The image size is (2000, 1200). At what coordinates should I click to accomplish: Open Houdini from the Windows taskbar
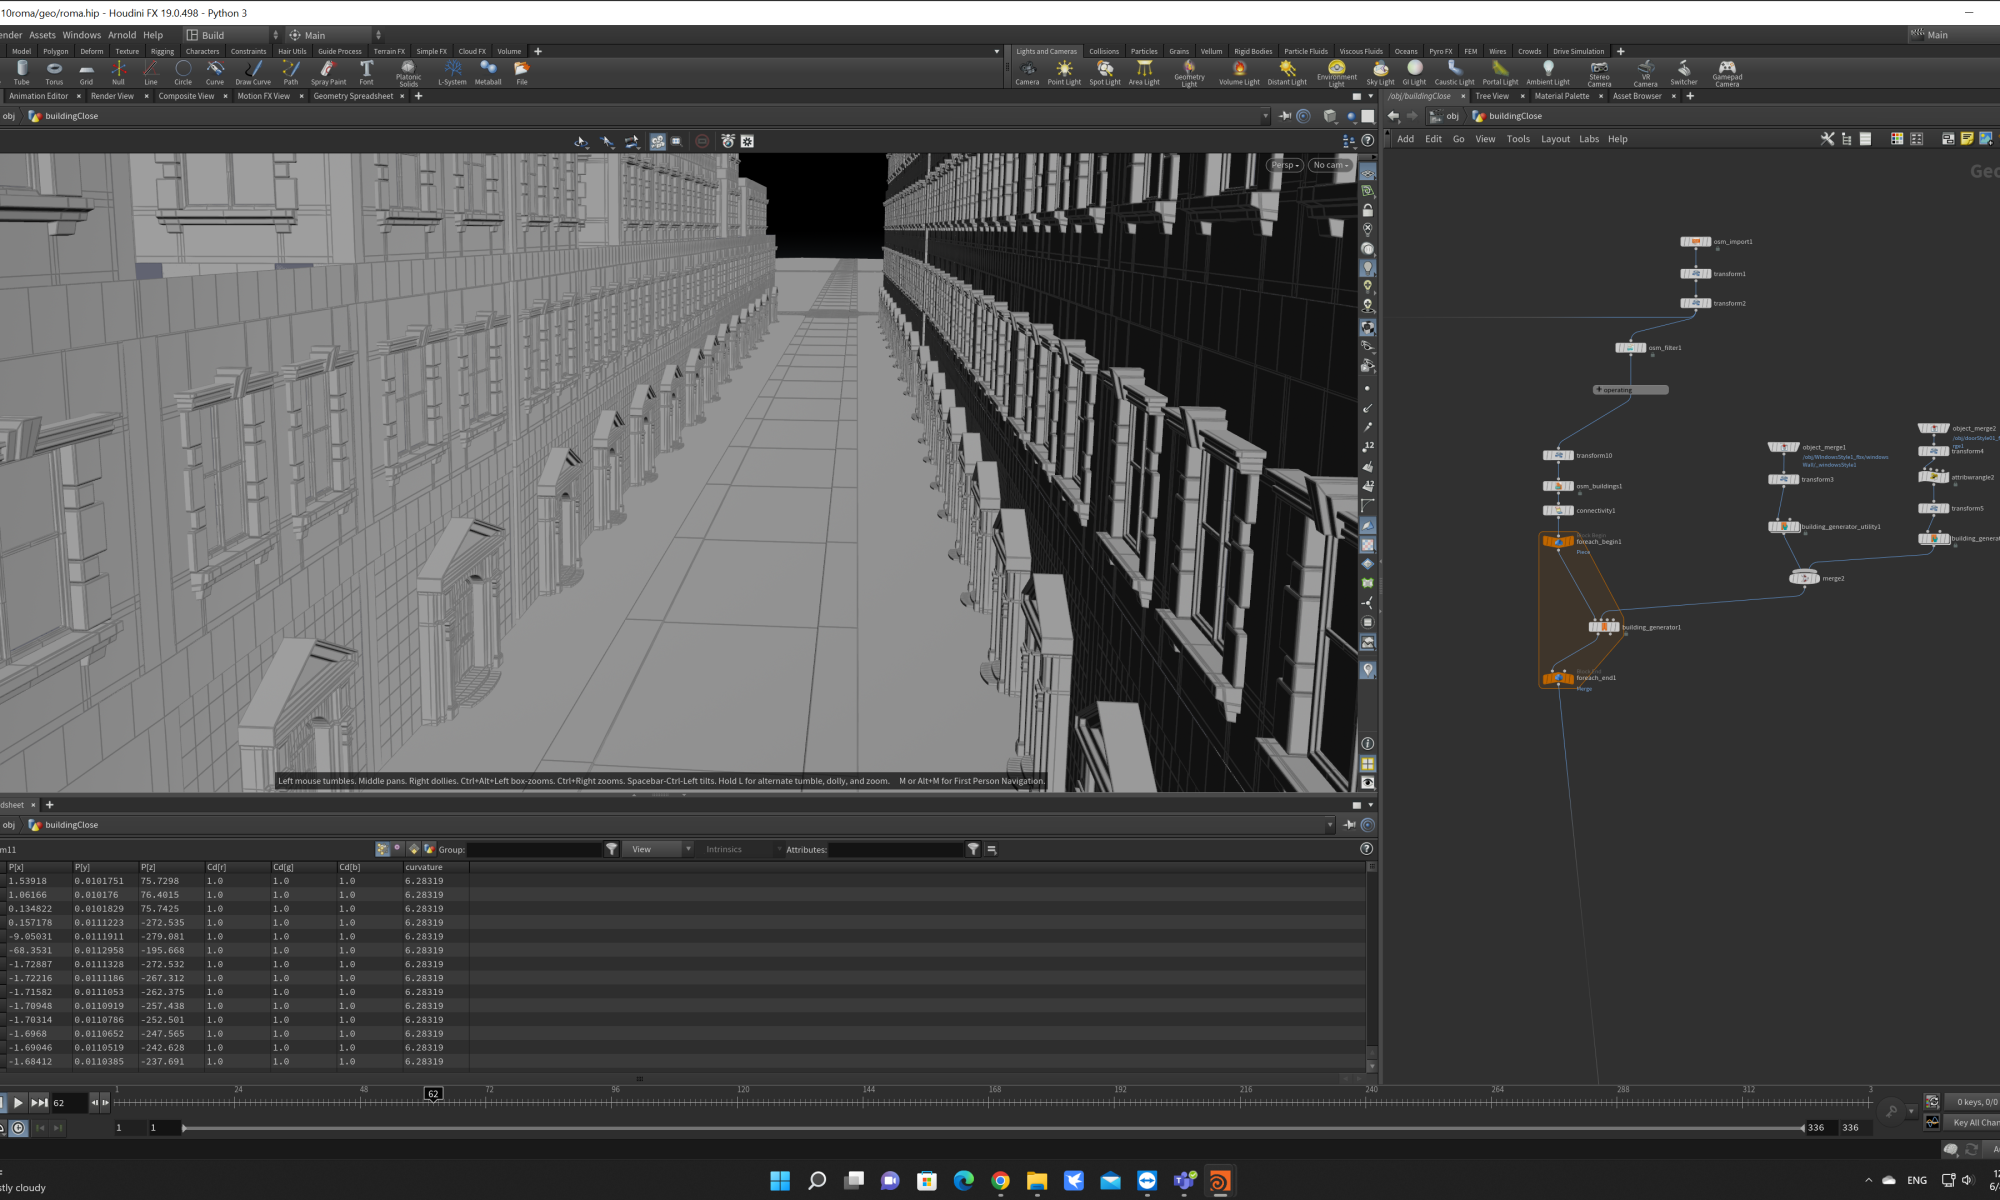click(x=1219, y=1181)
